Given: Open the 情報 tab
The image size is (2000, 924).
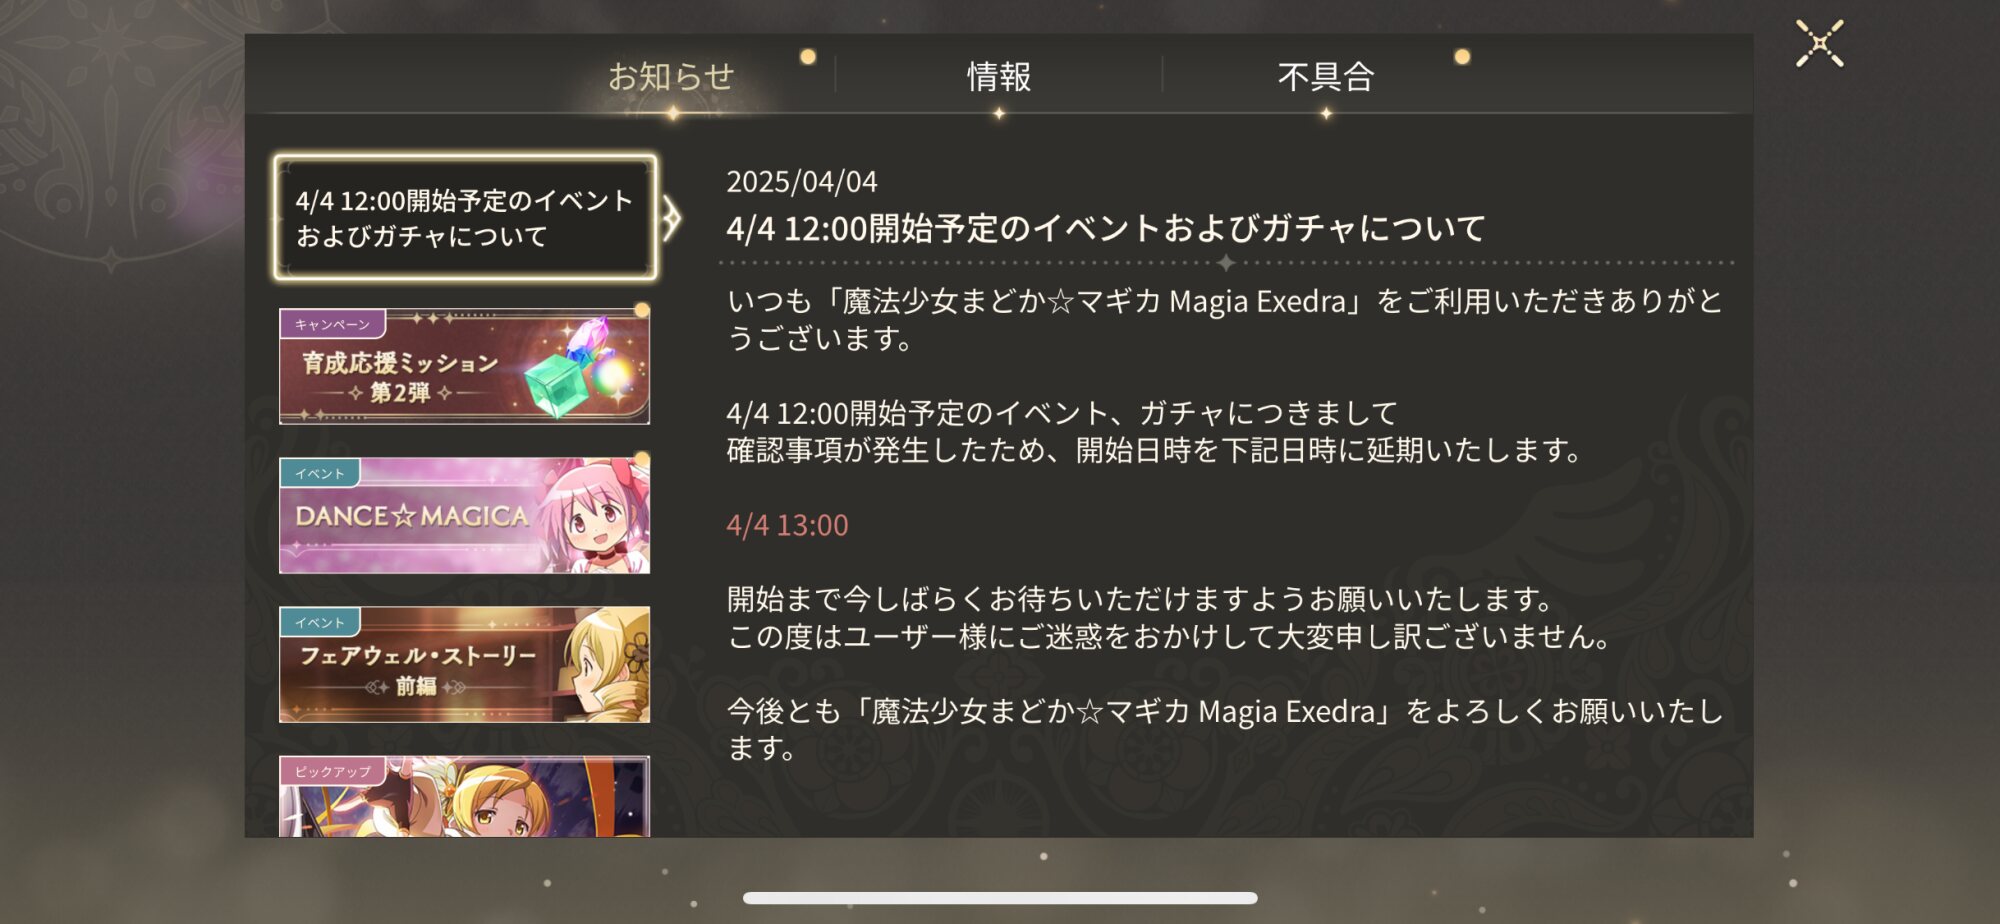Looking at the screenshot, I should point(998,76).
